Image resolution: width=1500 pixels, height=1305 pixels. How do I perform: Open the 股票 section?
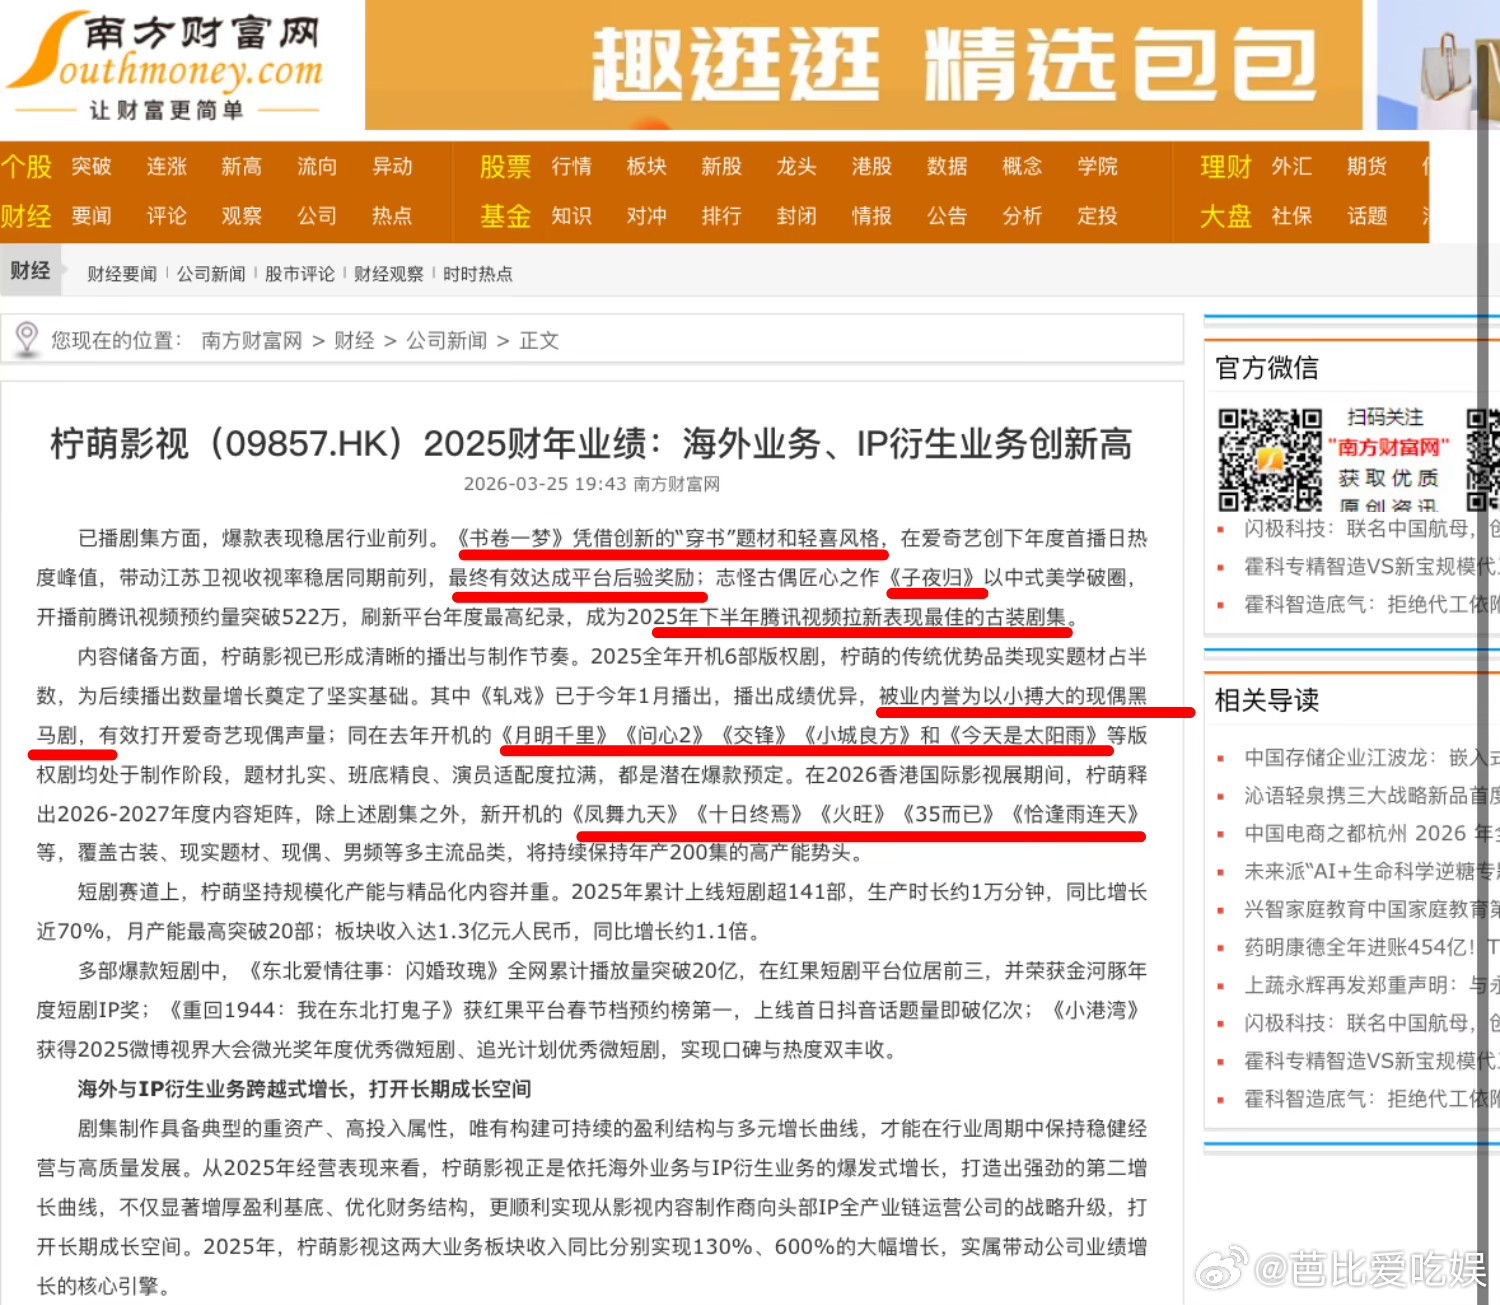tap(505, 167)
